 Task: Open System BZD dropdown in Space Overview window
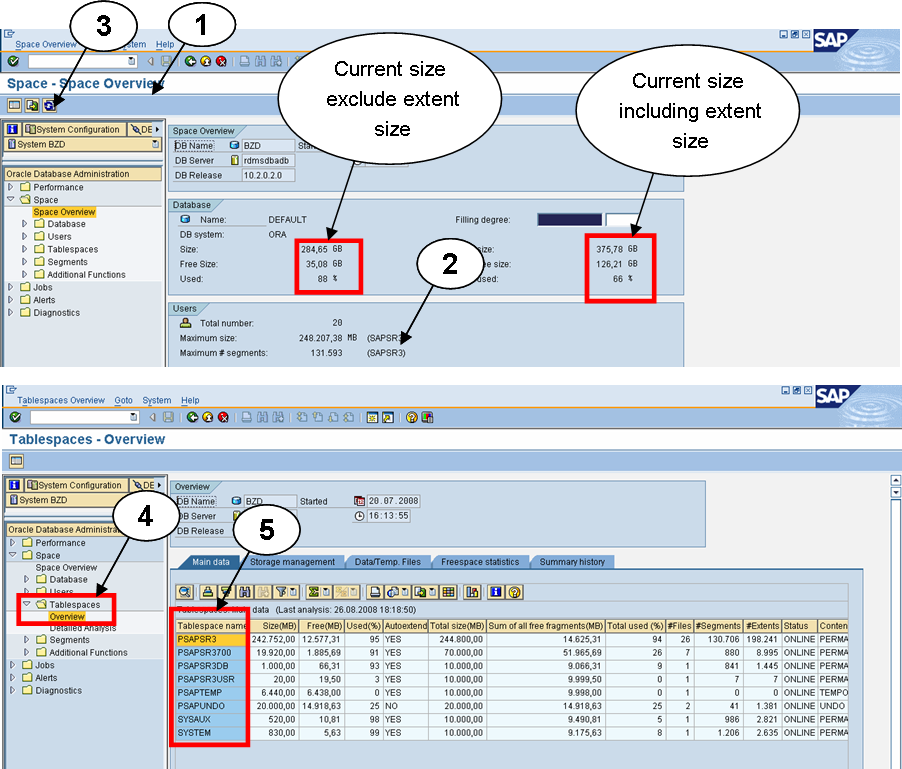point(155,144)
